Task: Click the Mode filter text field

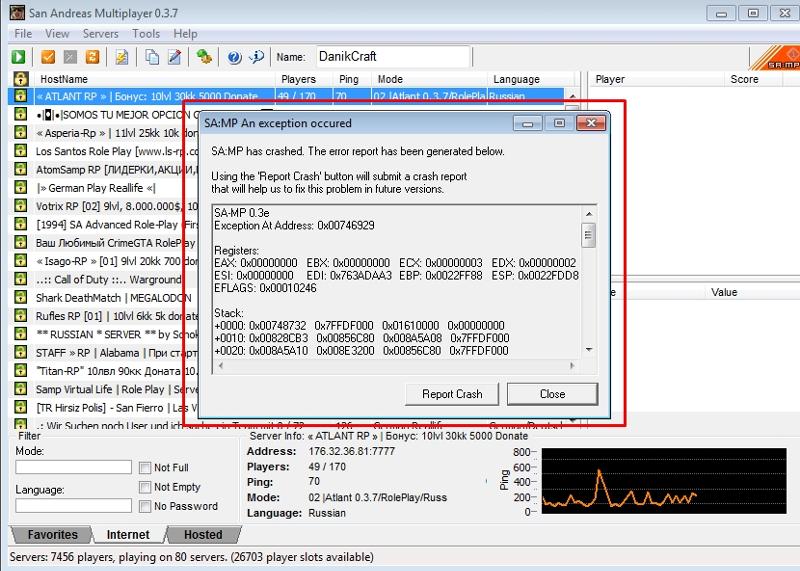Action: point(74,467)
